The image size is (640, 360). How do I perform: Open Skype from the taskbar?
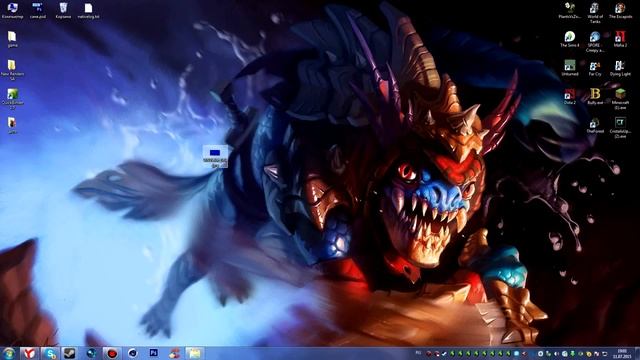(50, 353)
